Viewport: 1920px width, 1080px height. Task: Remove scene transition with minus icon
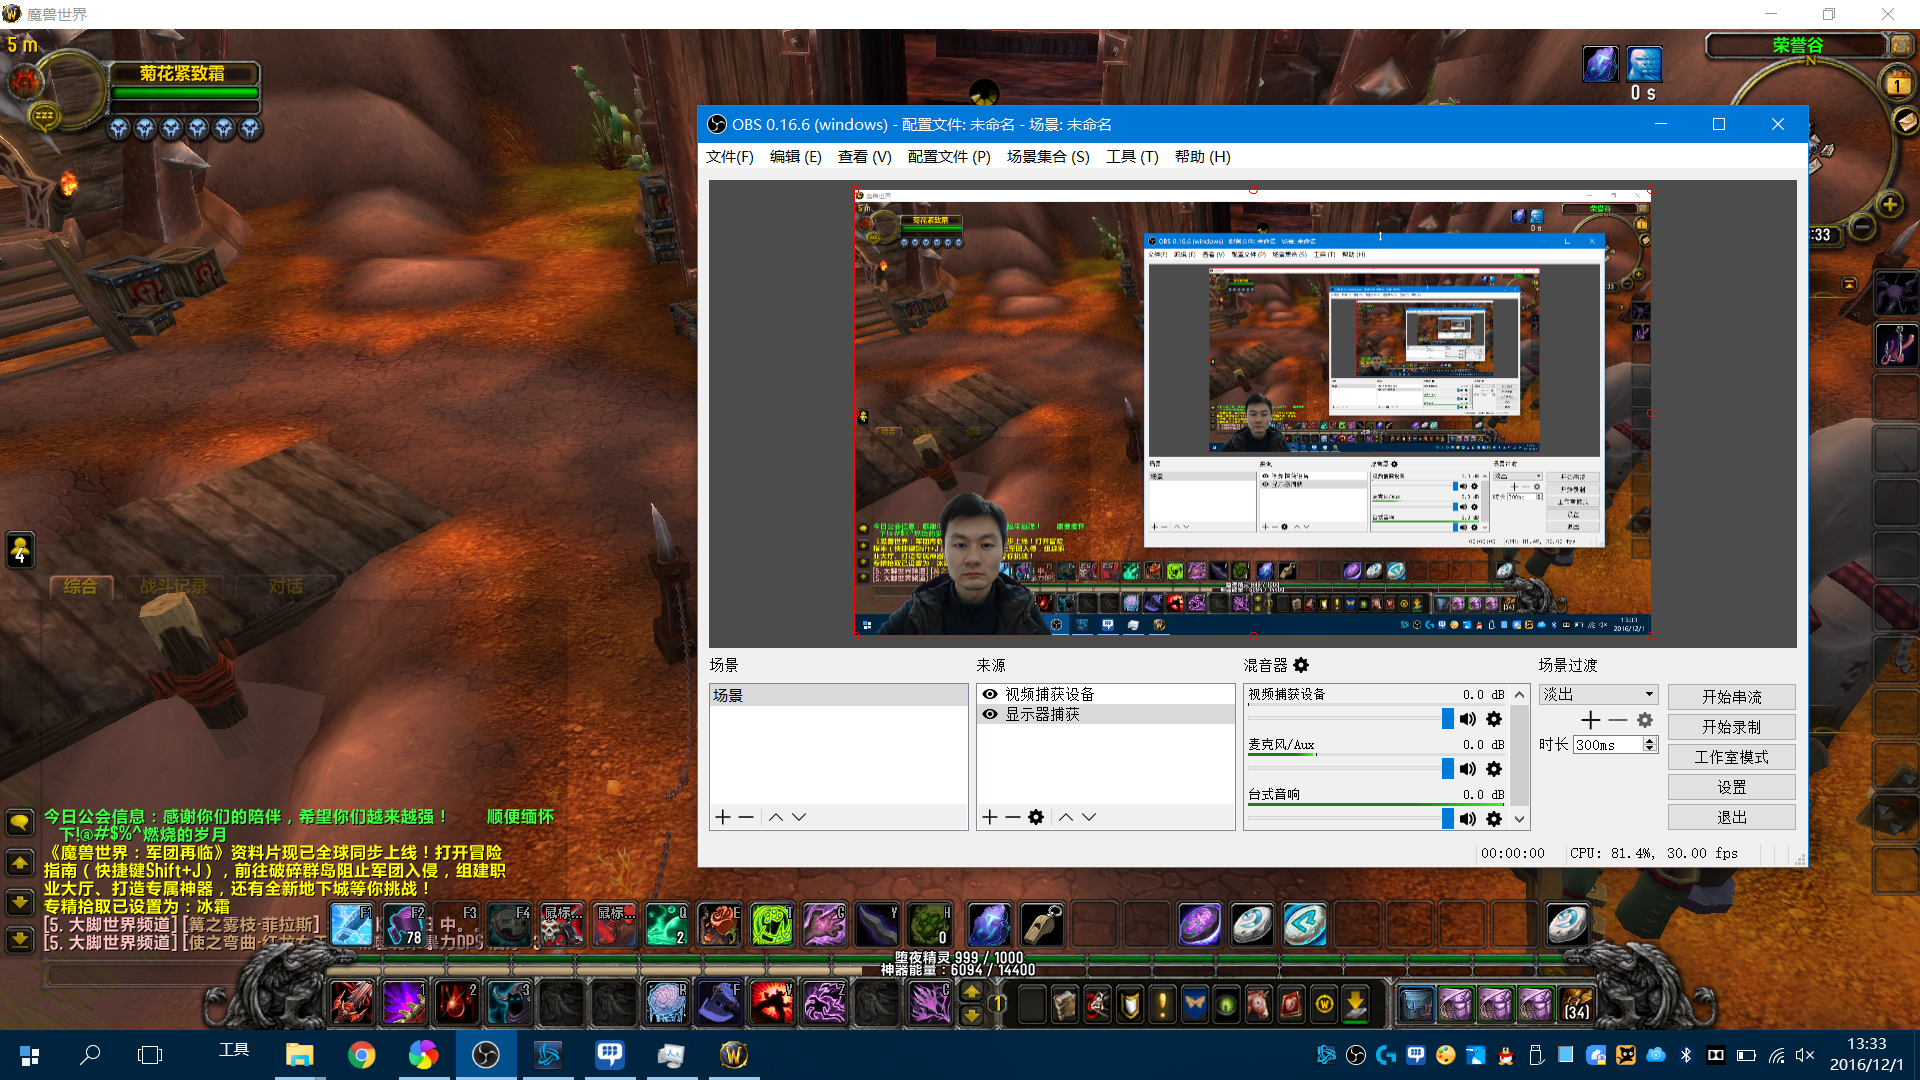[1618, 720]
